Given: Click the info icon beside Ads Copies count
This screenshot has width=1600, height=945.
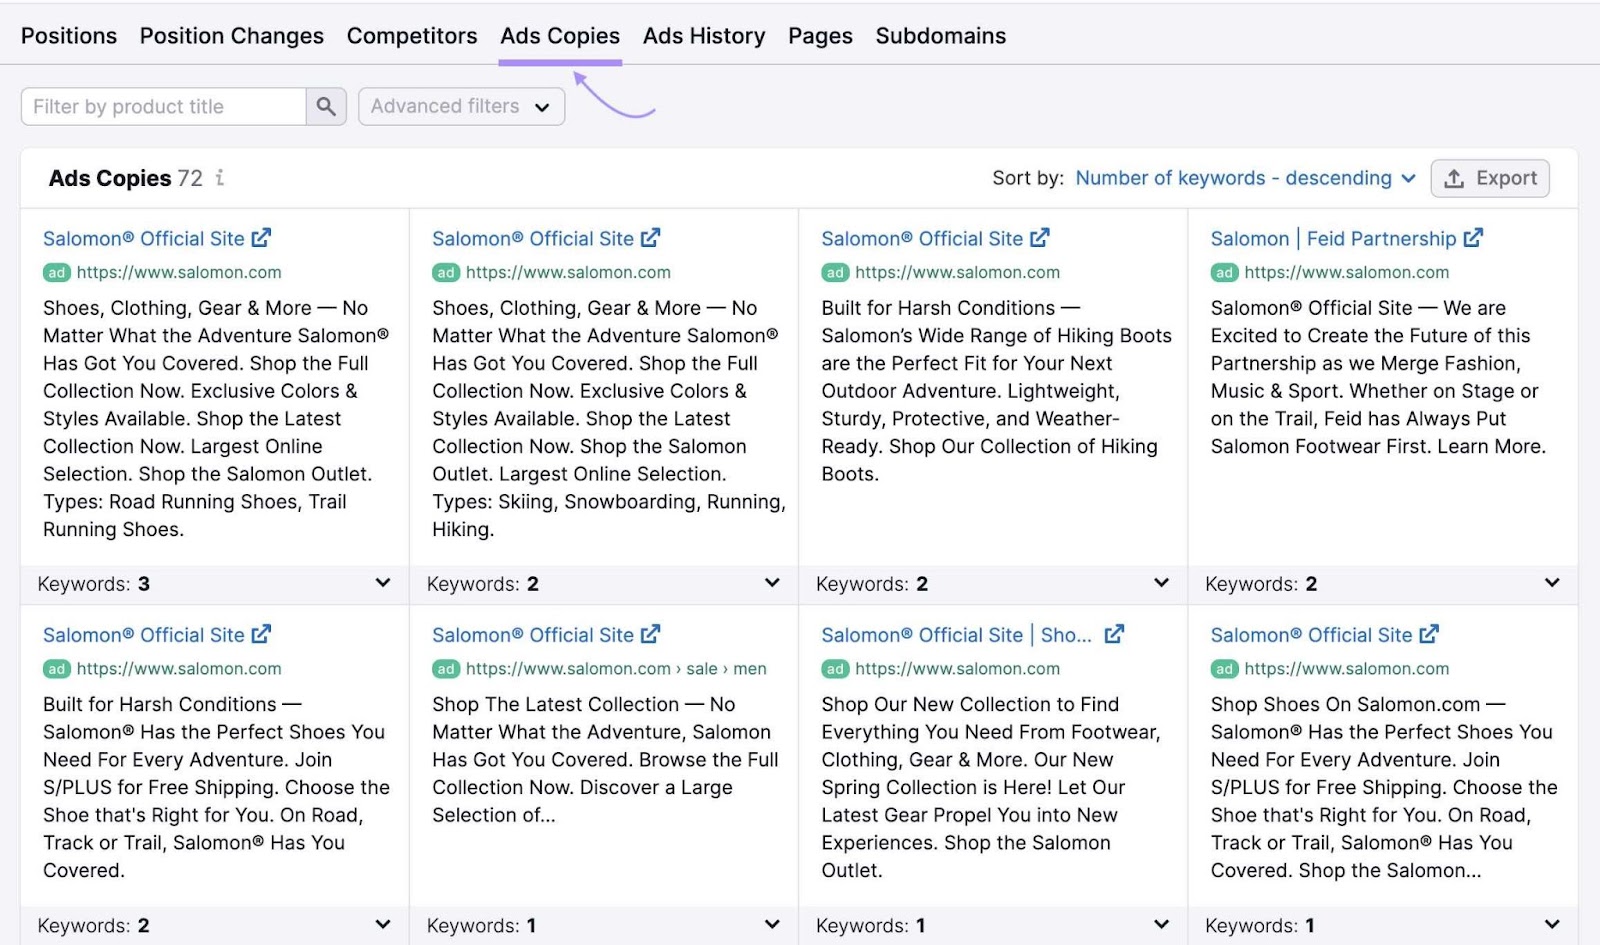Looking at the screenshot, I should (220, 178).
